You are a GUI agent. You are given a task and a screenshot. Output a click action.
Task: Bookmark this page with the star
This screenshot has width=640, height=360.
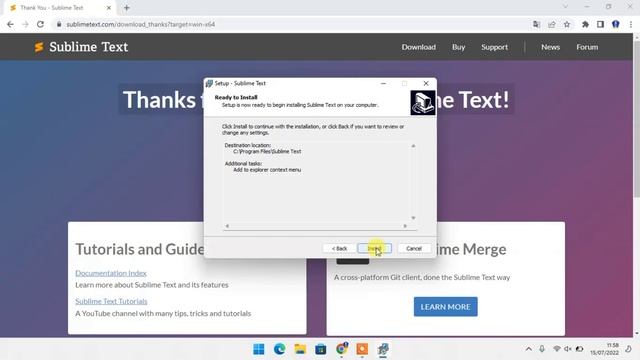[567, 24]
